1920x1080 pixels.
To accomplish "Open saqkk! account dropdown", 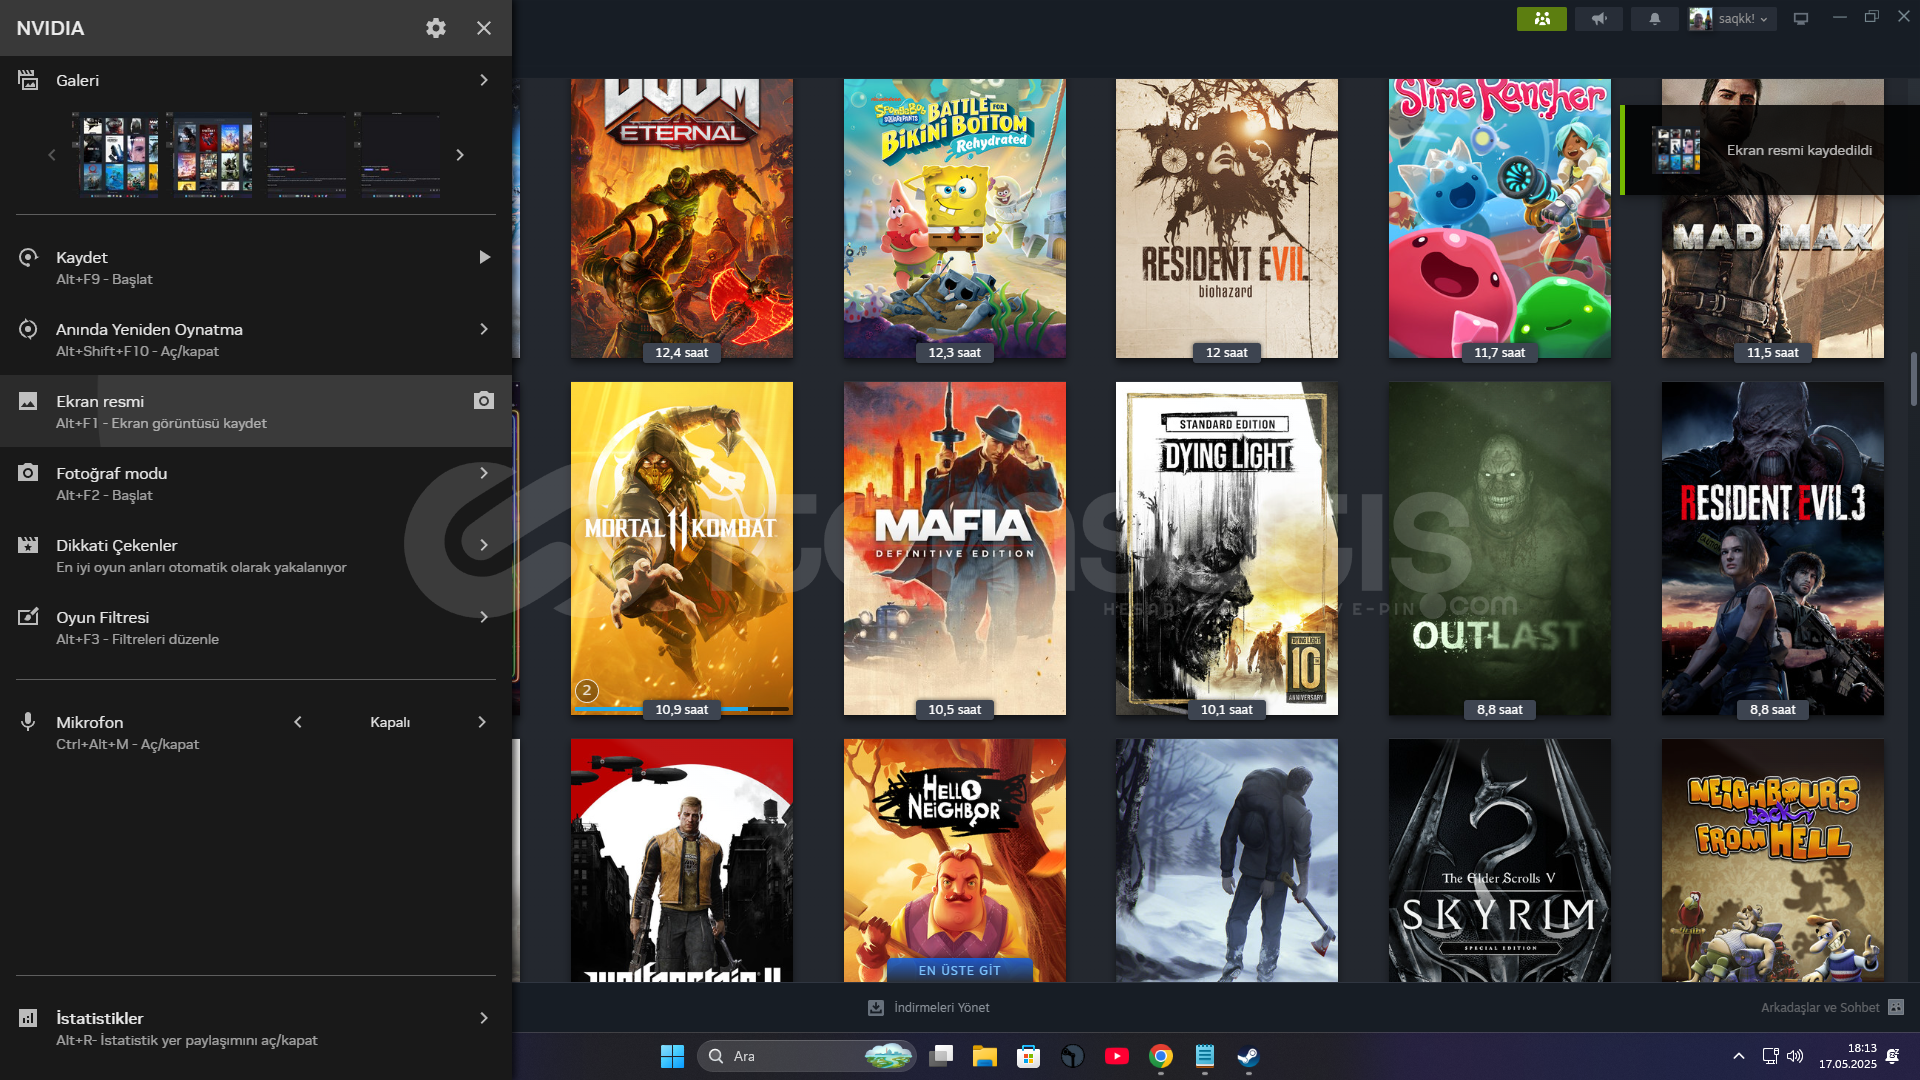I will [x=1732, y=19].
